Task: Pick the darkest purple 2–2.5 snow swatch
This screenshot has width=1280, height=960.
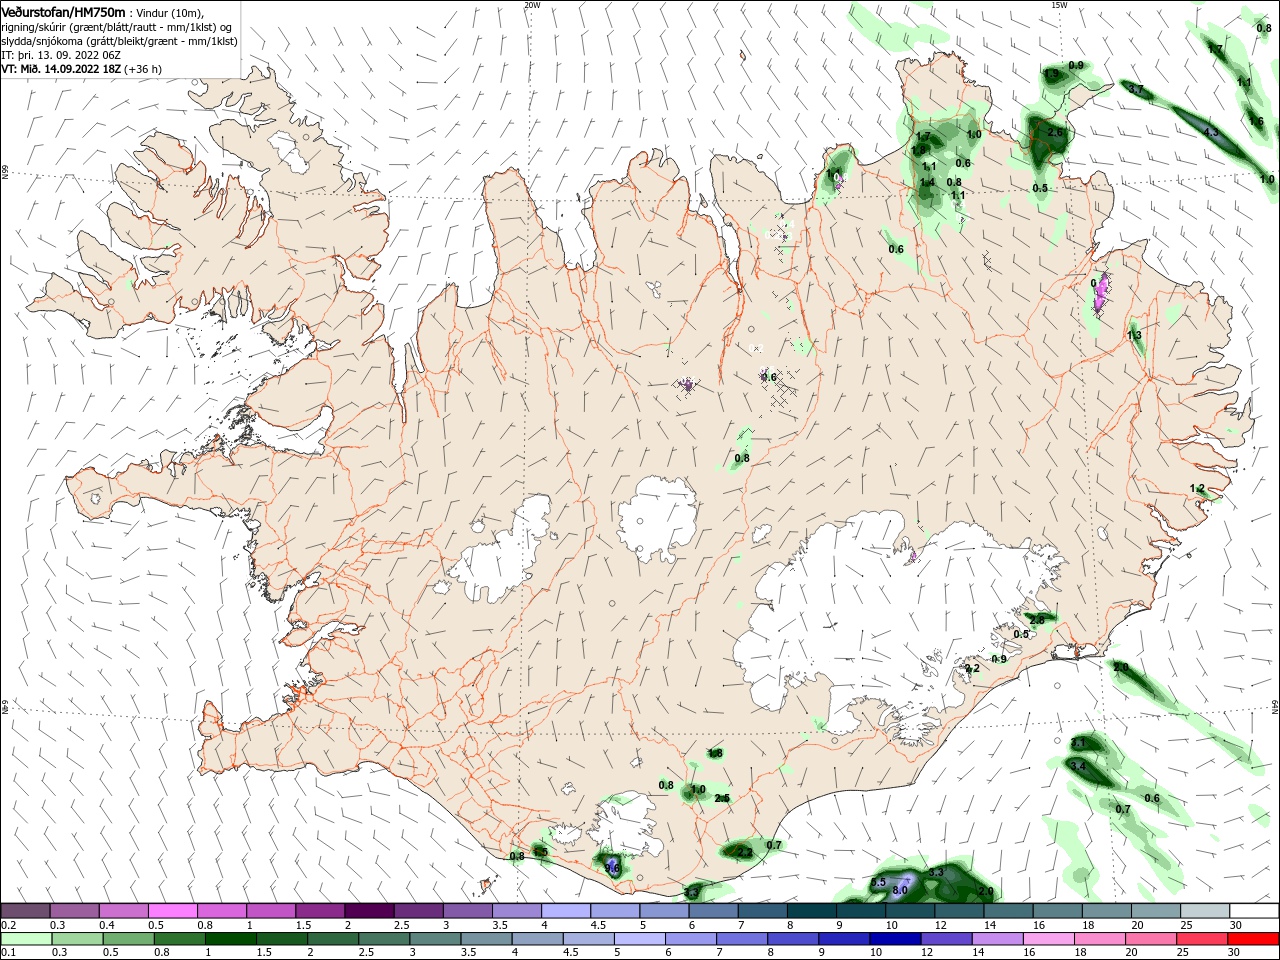Action: point(368,910)
